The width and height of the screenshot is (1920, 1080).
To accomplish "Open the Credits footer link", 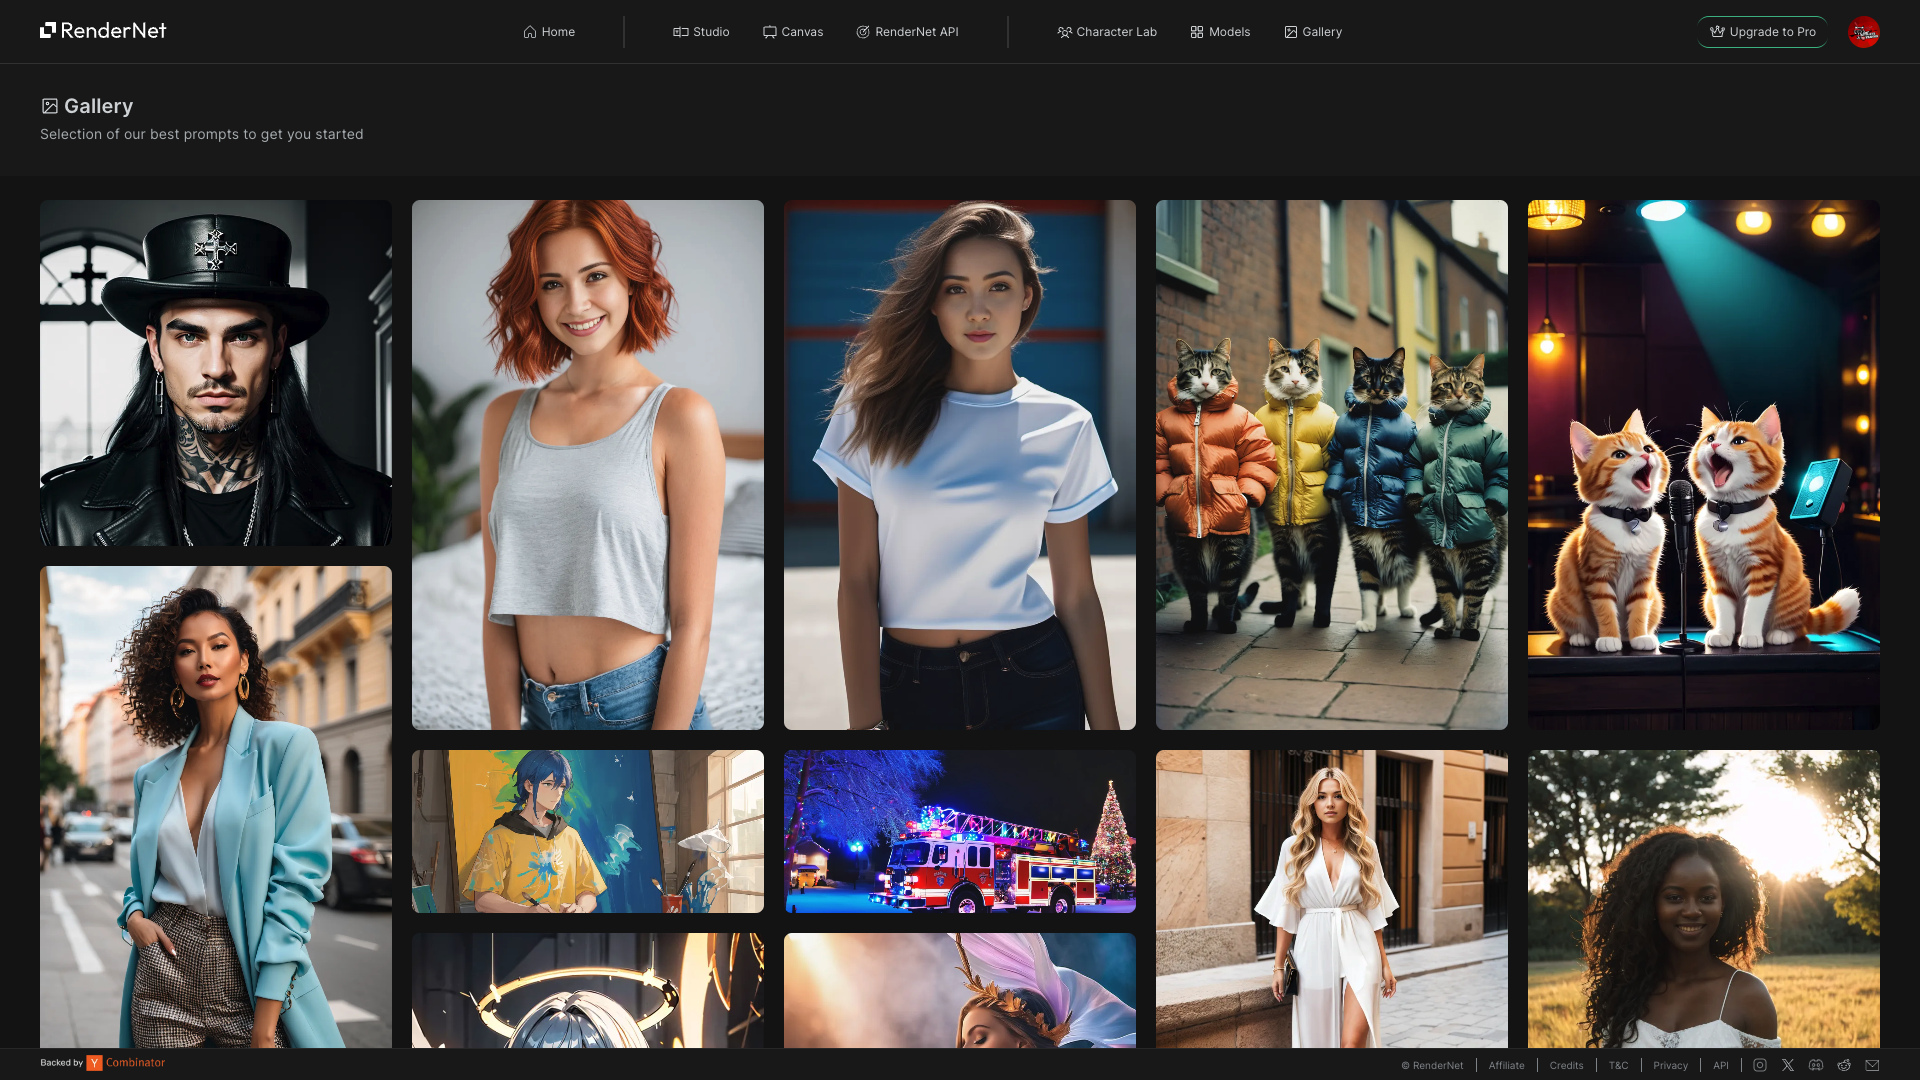I will pyautogui.click(x=1566, y=1066).
